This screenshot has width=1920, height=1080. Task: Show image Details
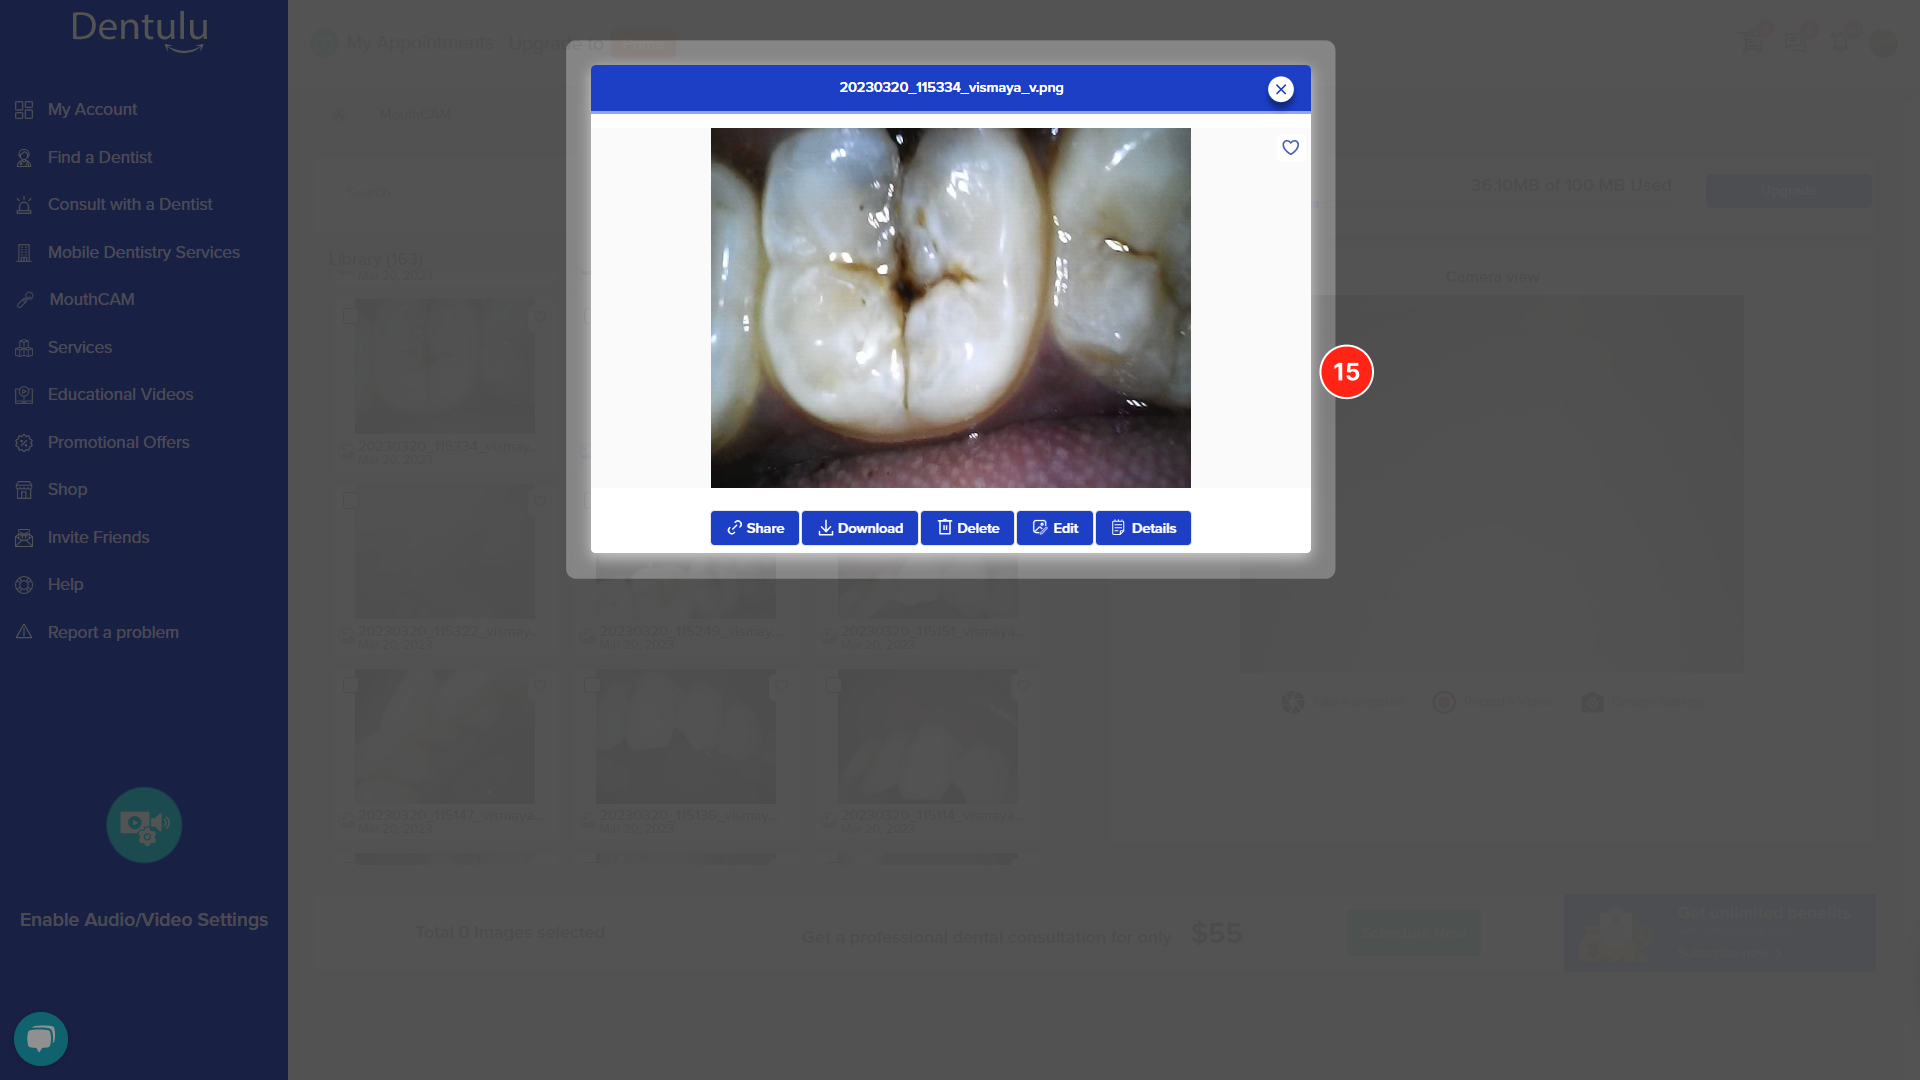click(1143, 528)
